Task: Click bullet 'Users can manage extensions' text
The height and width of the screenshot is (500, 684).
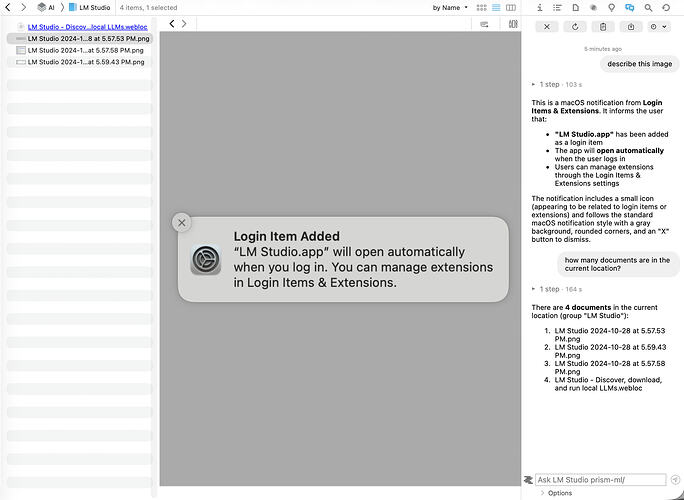Action: click(x=604, y=175)
